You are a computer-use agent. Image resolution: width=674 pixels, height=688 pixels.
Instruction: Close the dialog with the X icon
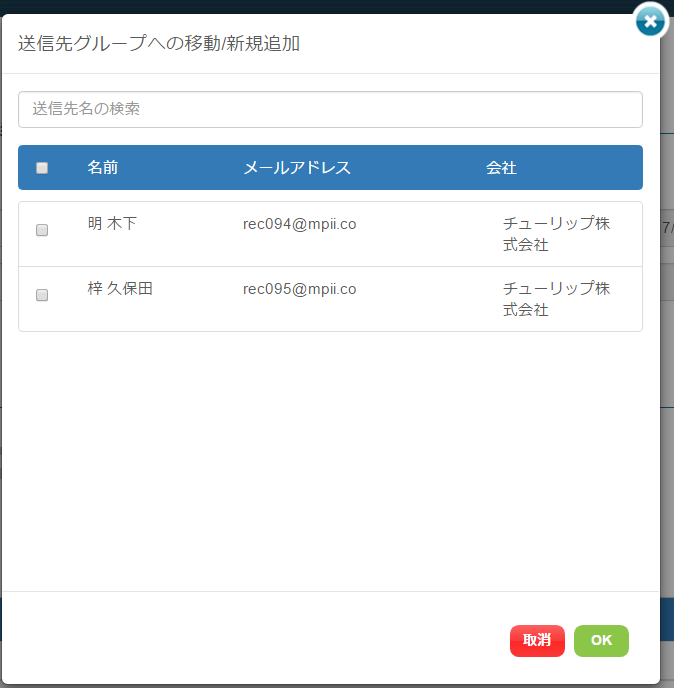click(x=651, y=20)
